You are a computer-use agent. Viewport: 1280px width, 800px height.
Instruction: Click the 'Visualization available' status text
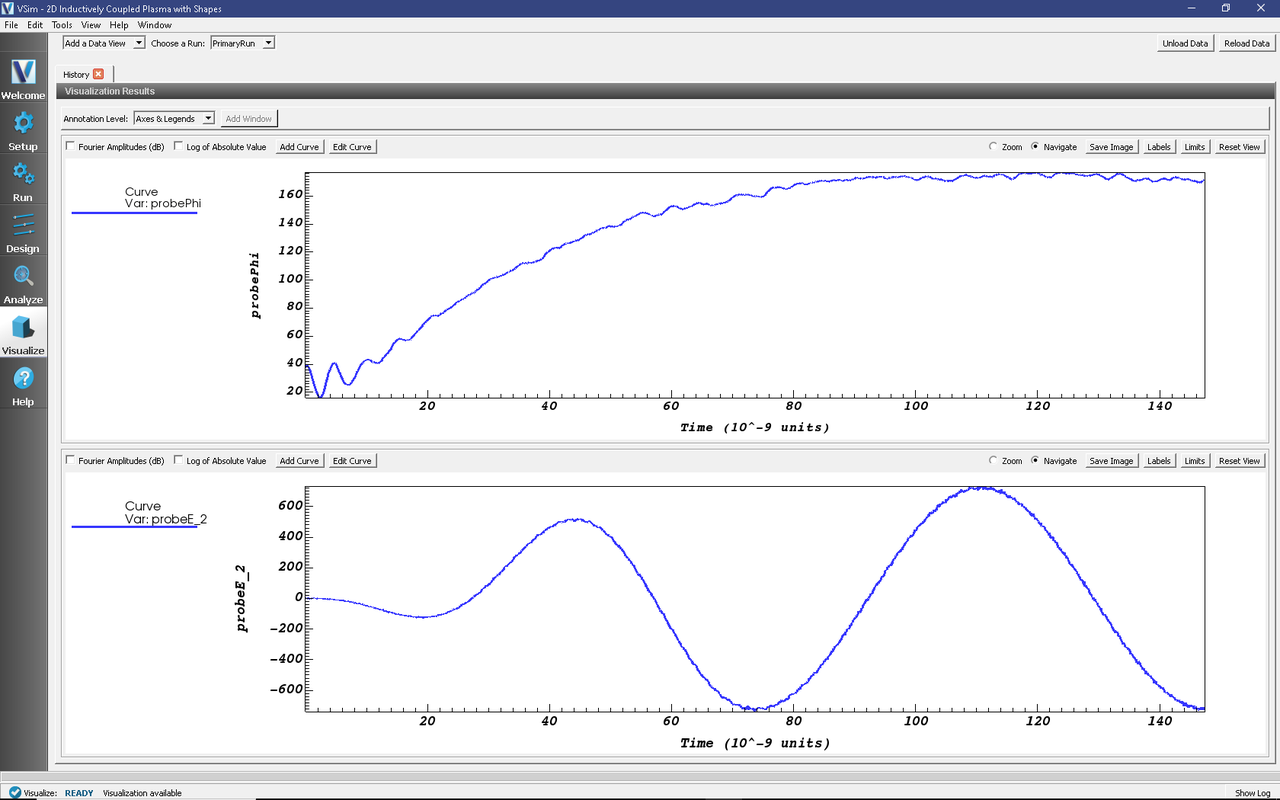[x=142, y=793]
